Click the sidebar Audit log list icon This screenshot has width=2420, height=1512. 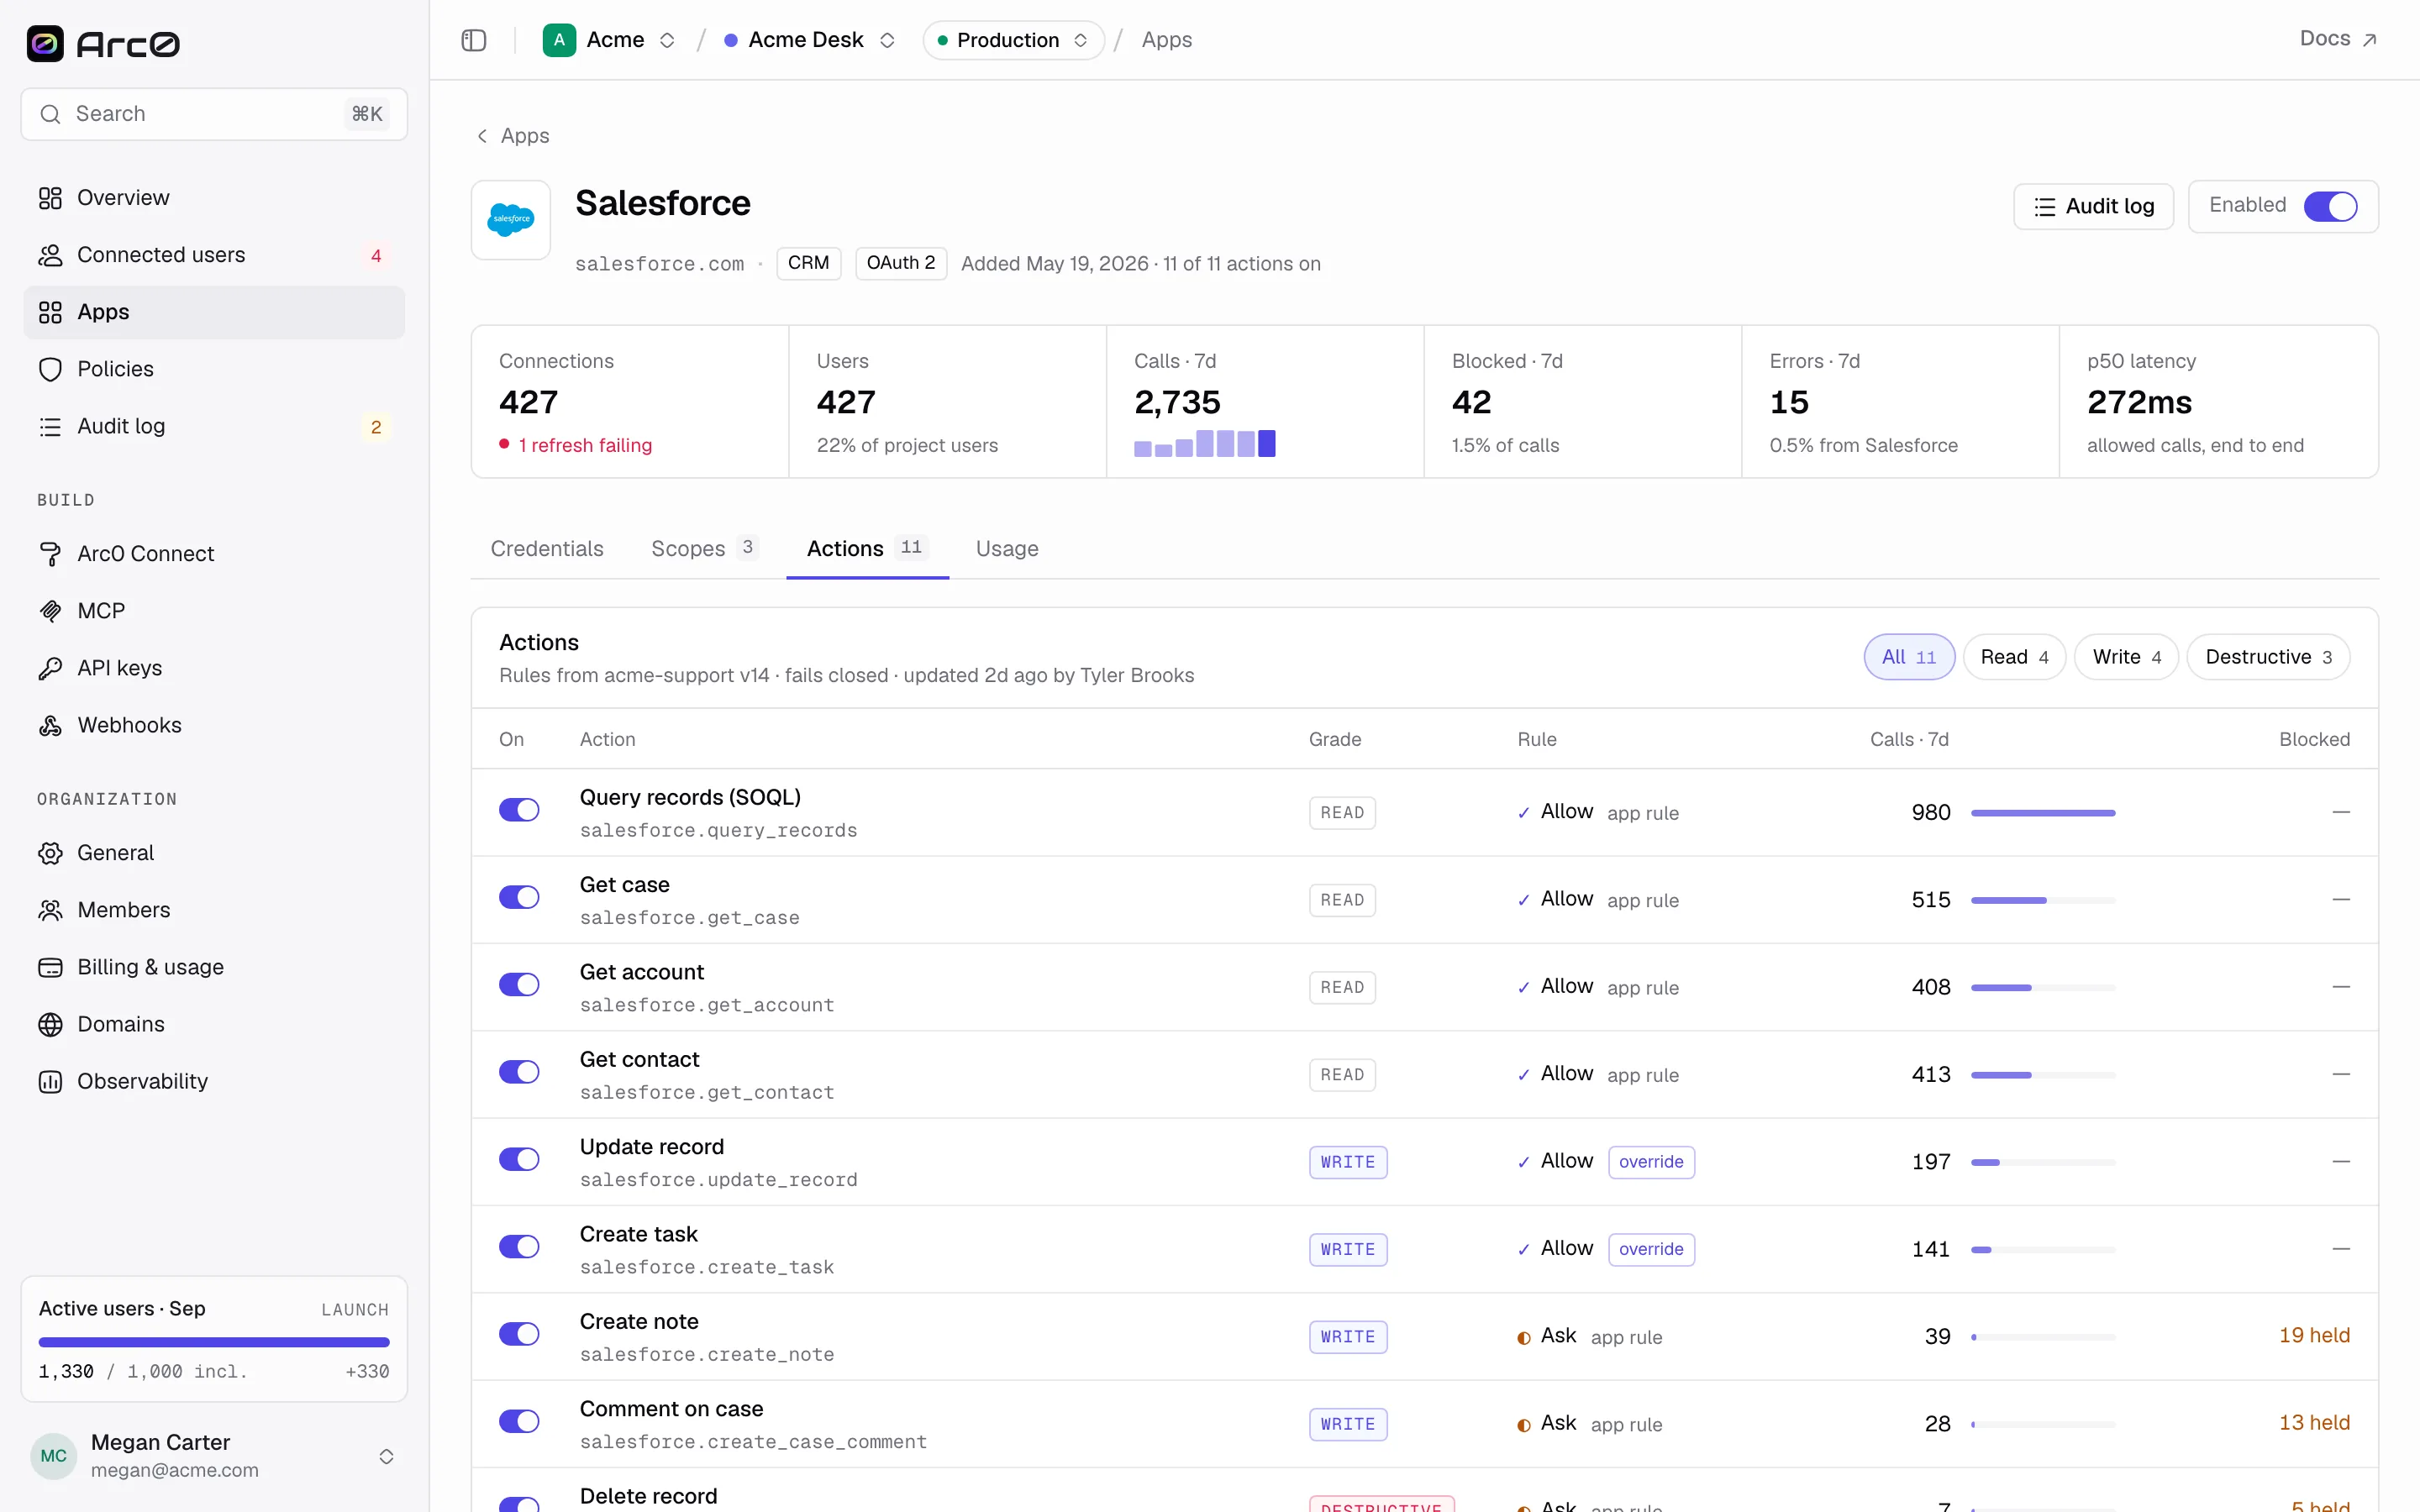[50, 426]
